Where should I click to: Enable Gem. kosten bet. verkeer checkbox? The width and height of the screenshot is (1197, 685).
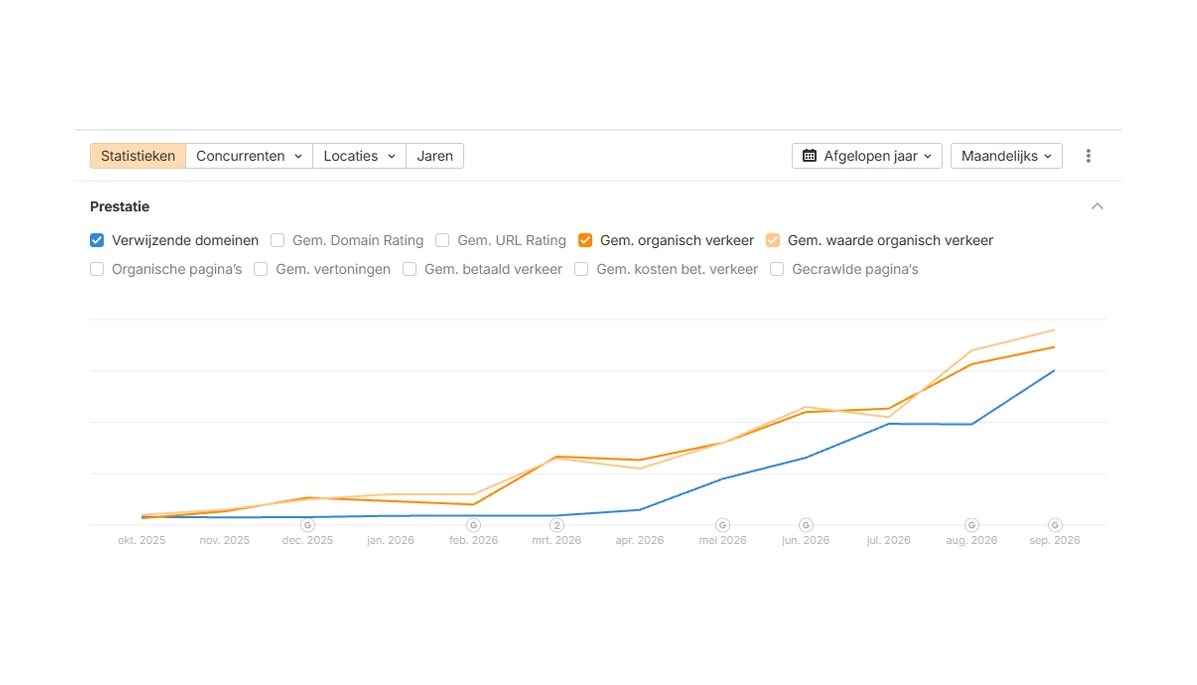582,270
